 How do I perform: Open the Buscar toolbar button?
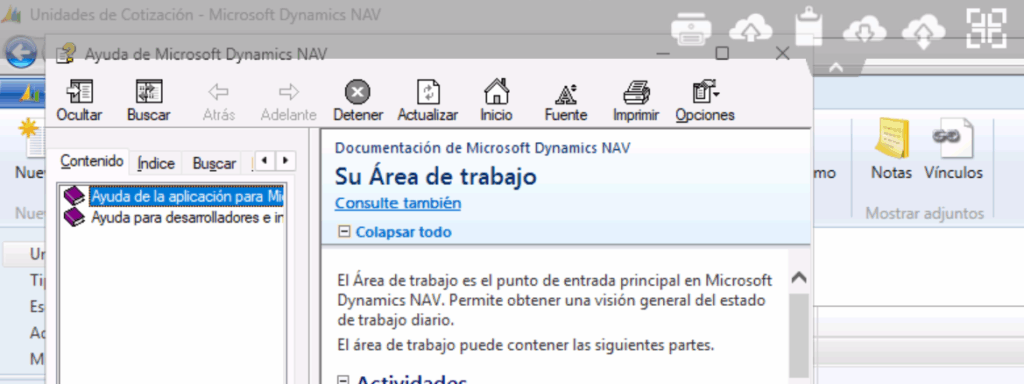[149, 101]
